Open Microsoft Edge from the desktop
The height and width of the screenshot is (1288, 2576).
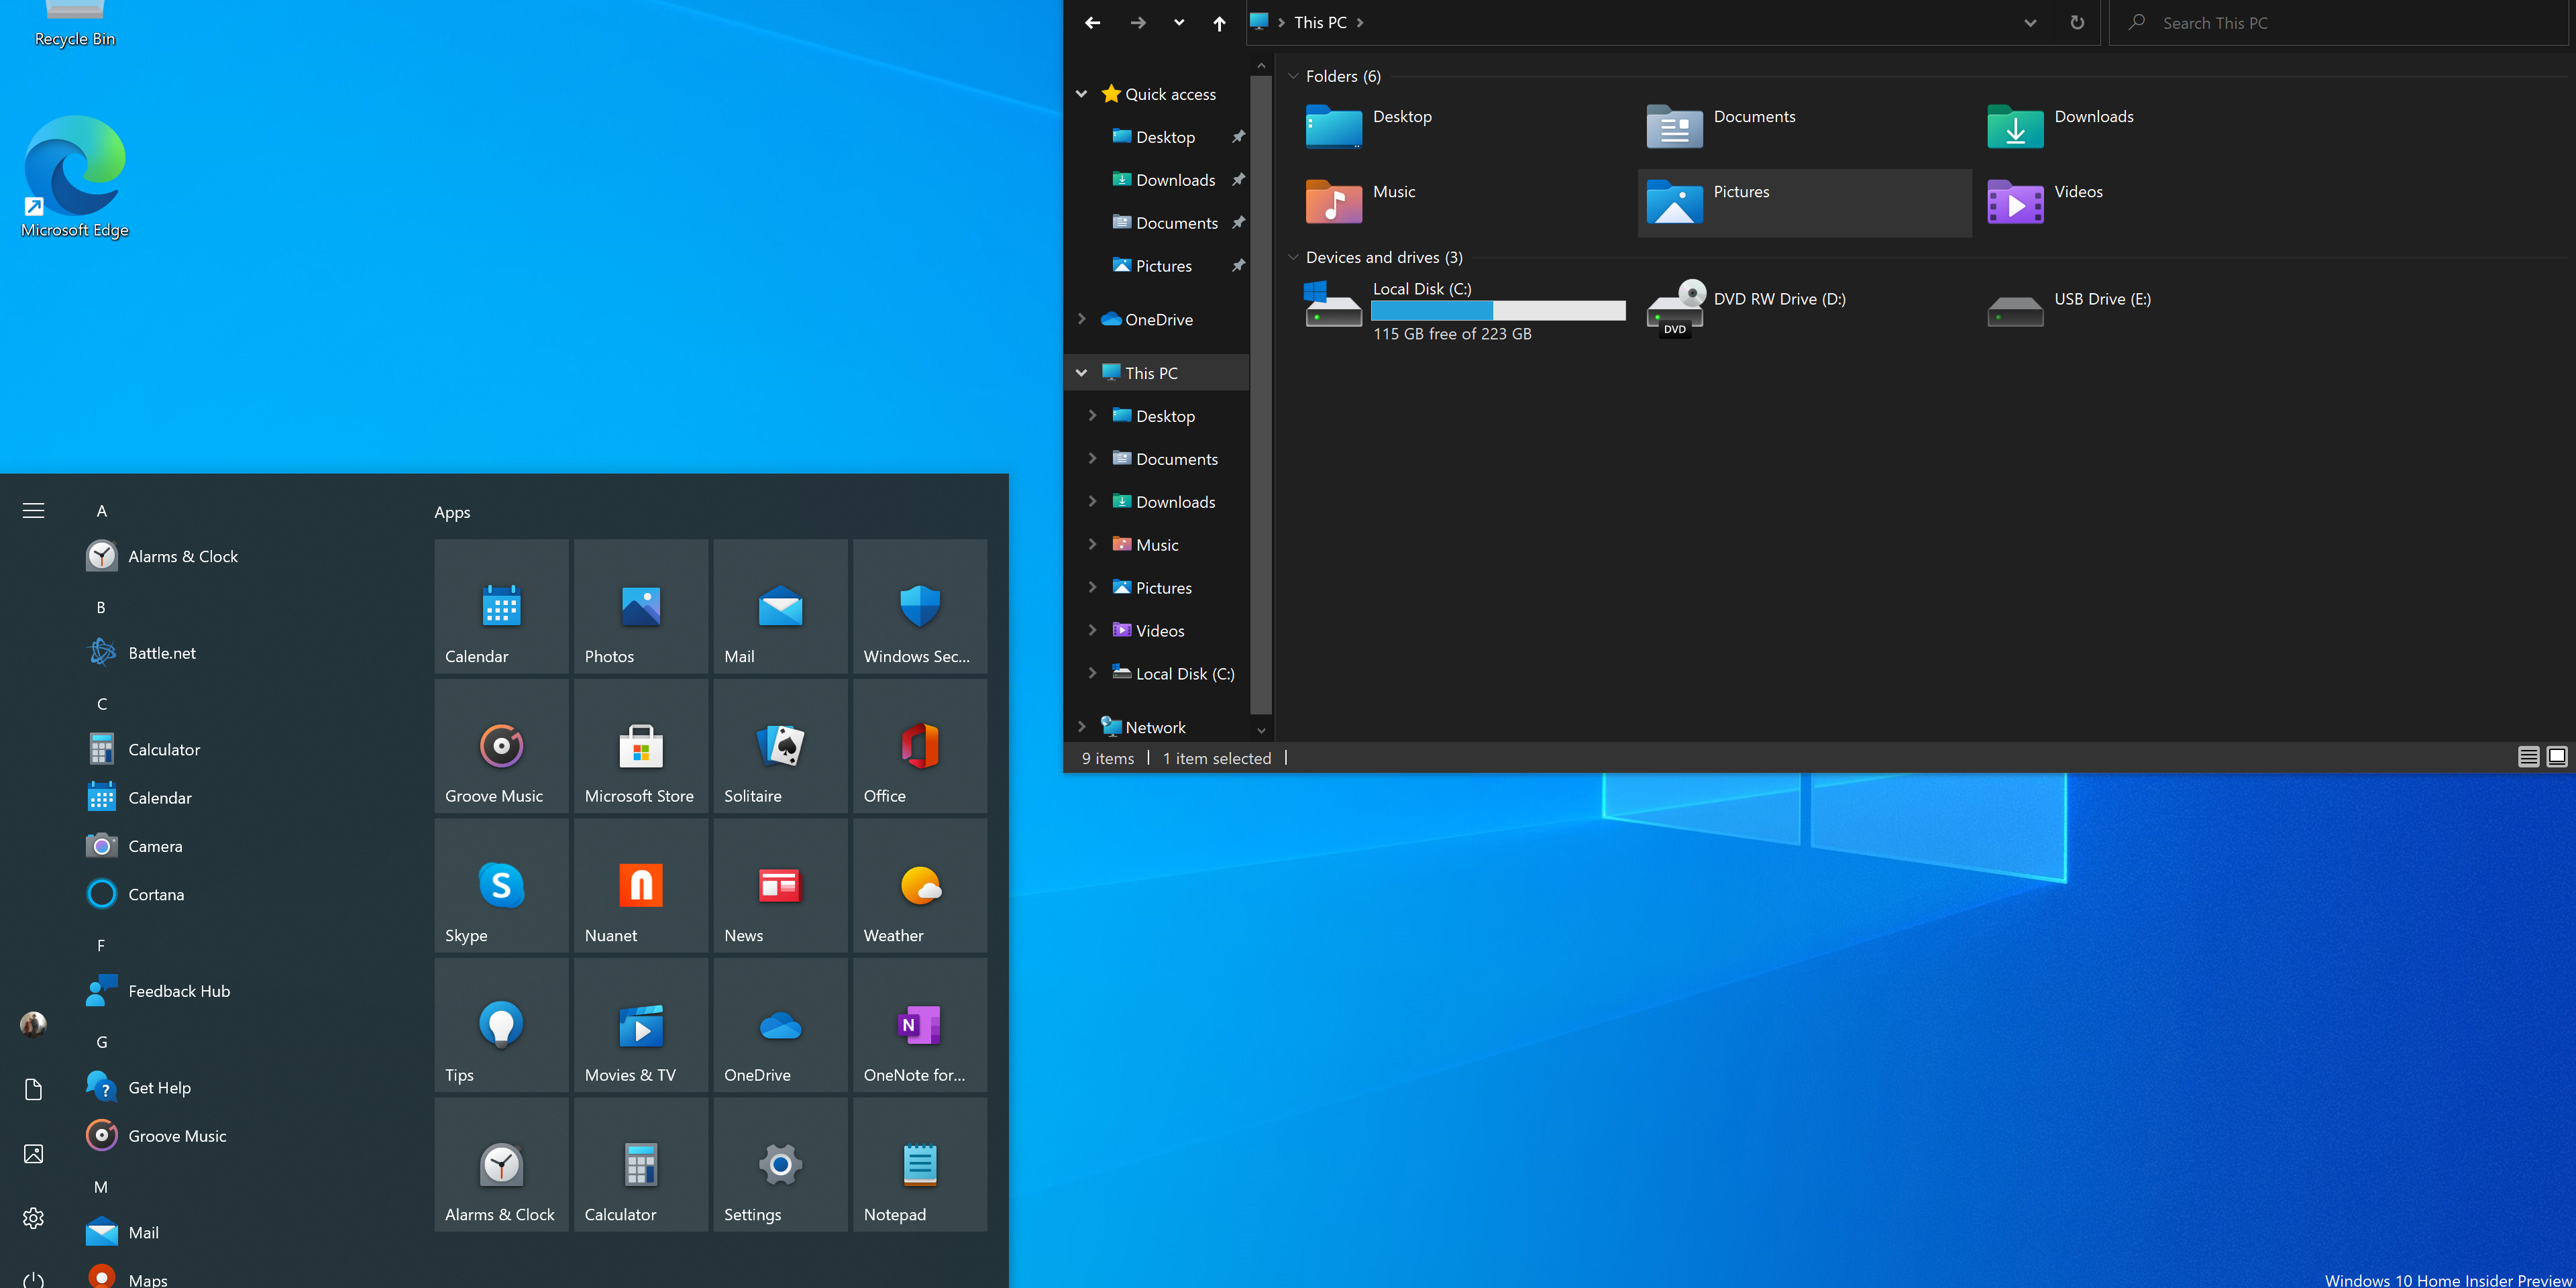(x=73, y=163)
